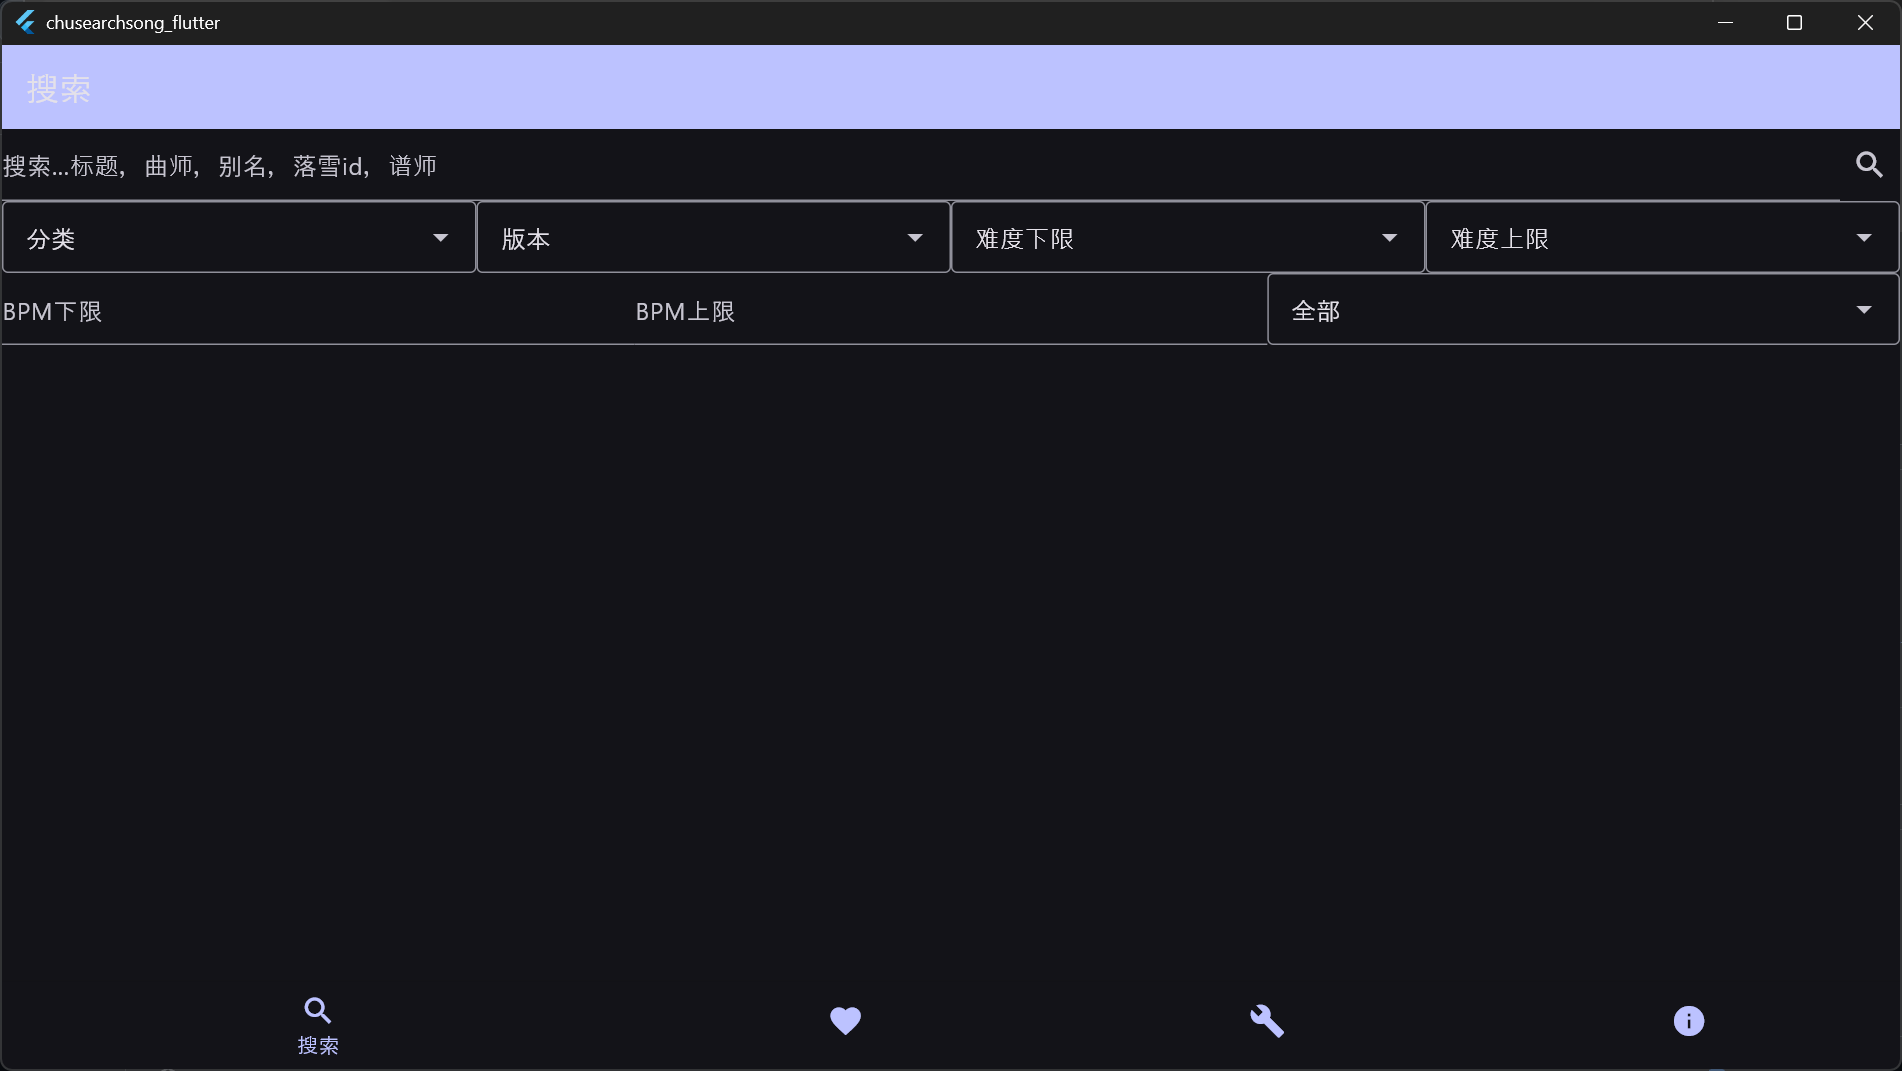Maximize the chusearchsong_flutter window
This screenshot has width=1902, height=1071.
click(1795, 22)
